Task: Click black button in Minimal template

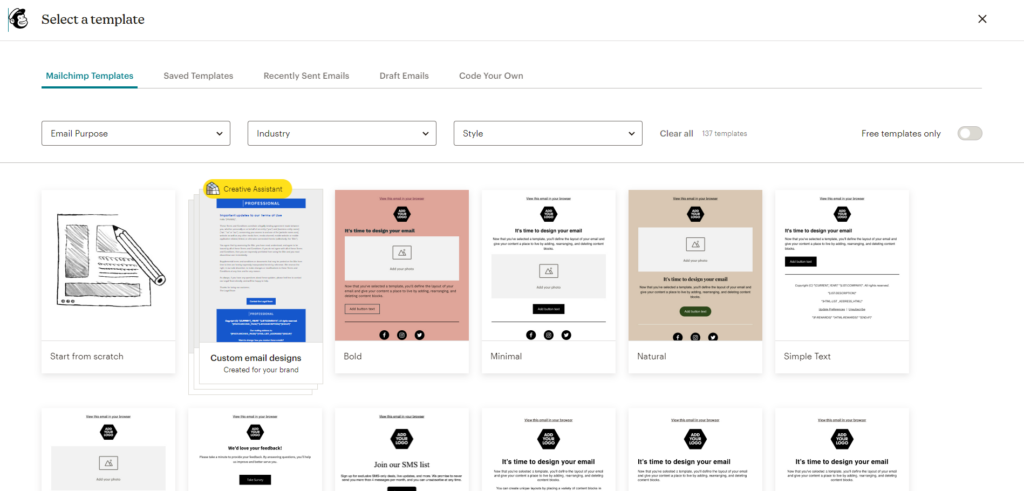Action: click(x=549, y=309)
